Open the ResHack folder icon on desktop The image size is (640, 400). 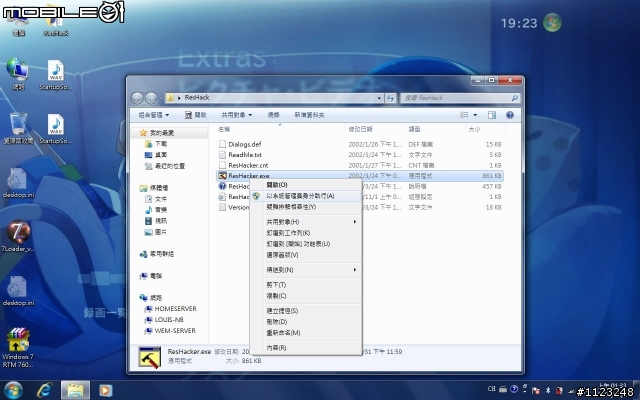pyautogui.click(x=55, y=20)
